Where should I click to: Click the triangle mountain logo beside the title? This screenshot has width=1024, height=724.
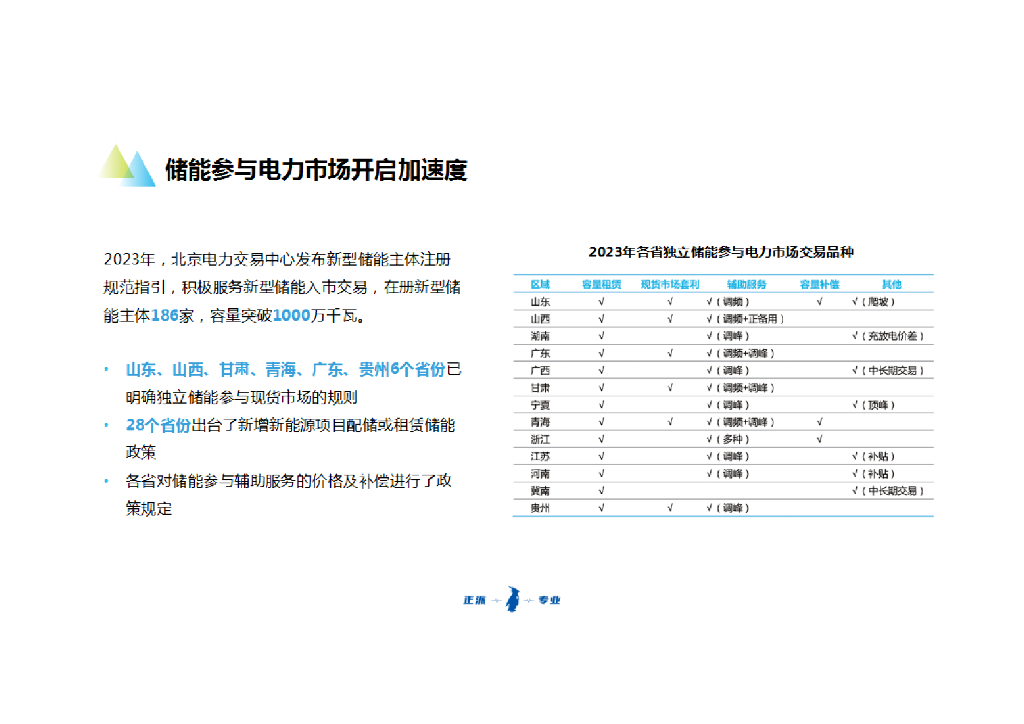(128, 165)
